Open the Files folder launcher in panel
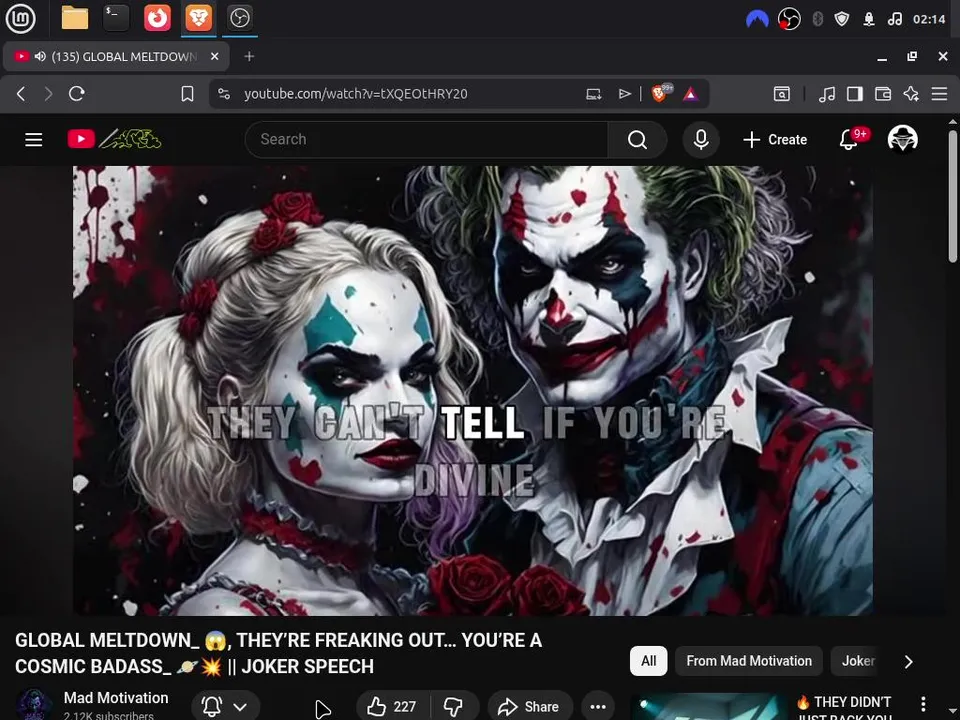960x720 pixels. pos(75,18)
